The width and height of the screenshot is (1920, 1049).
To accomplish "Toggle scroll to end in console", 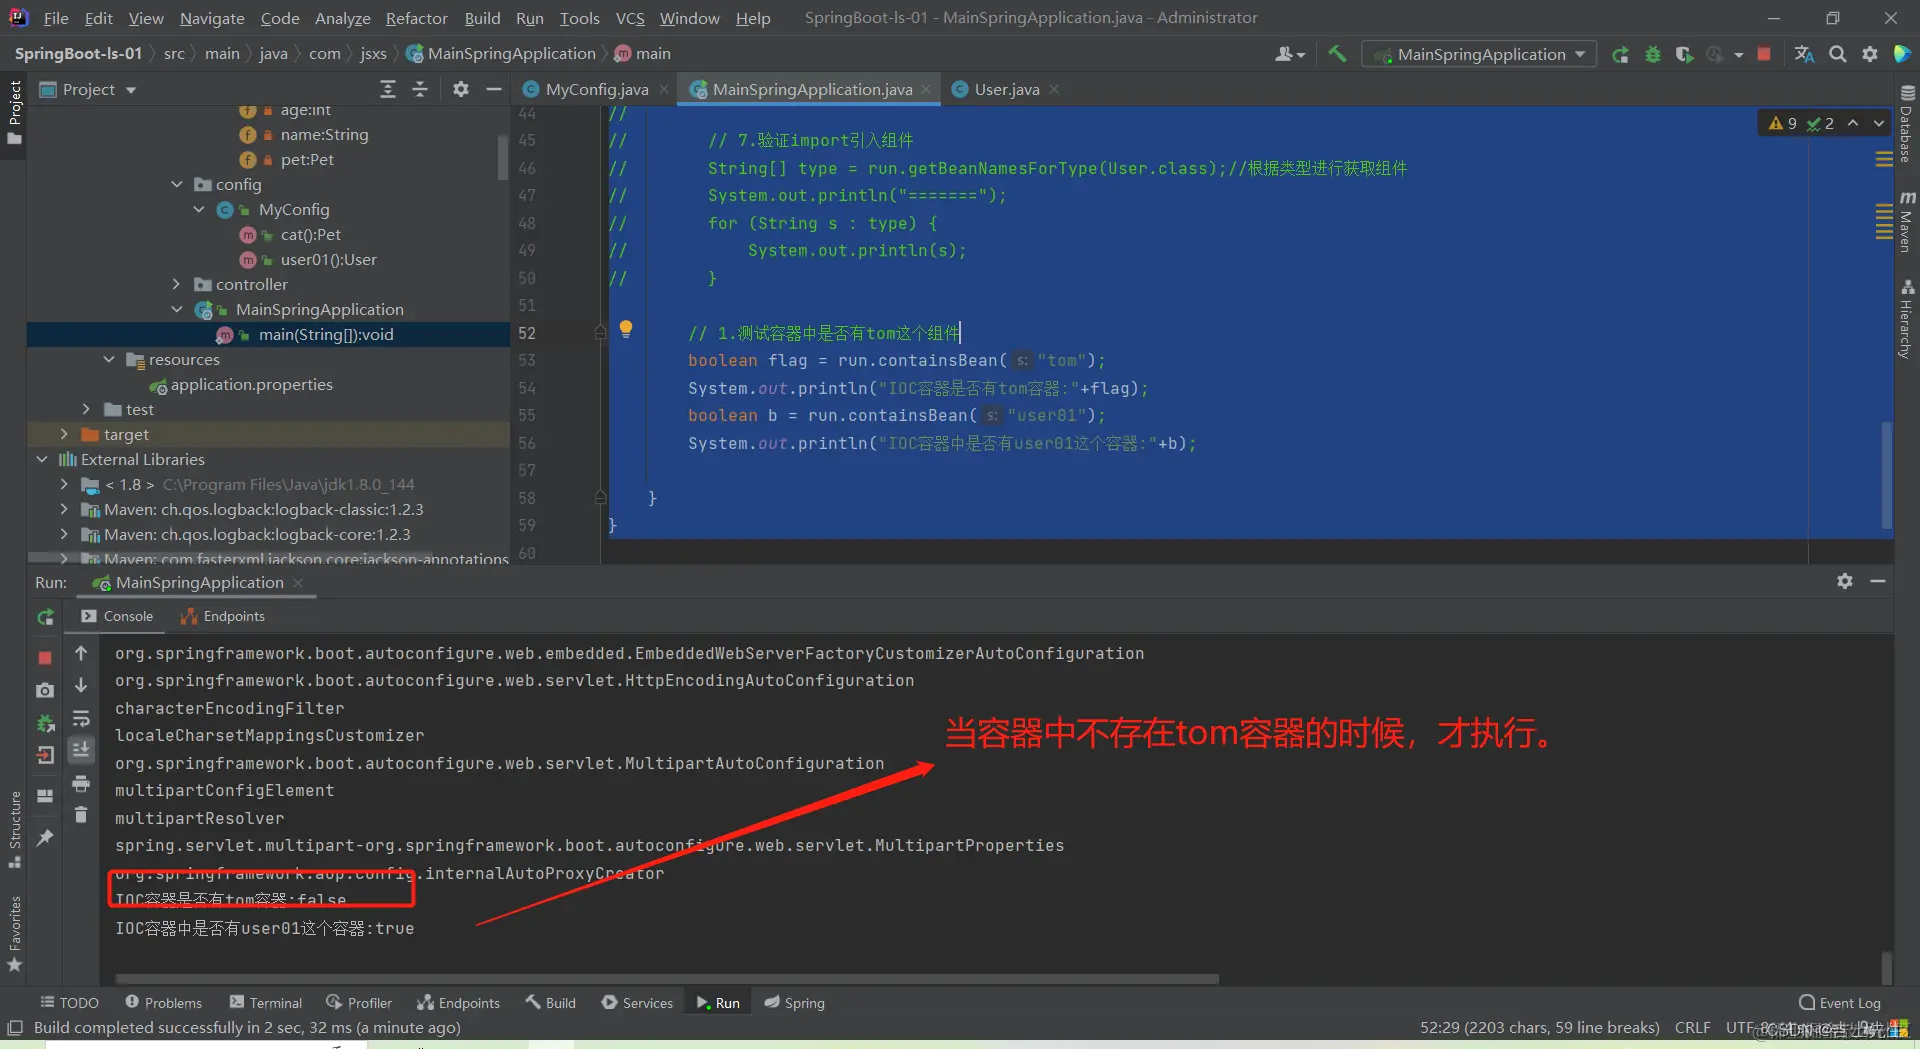I will pos(81,750).
